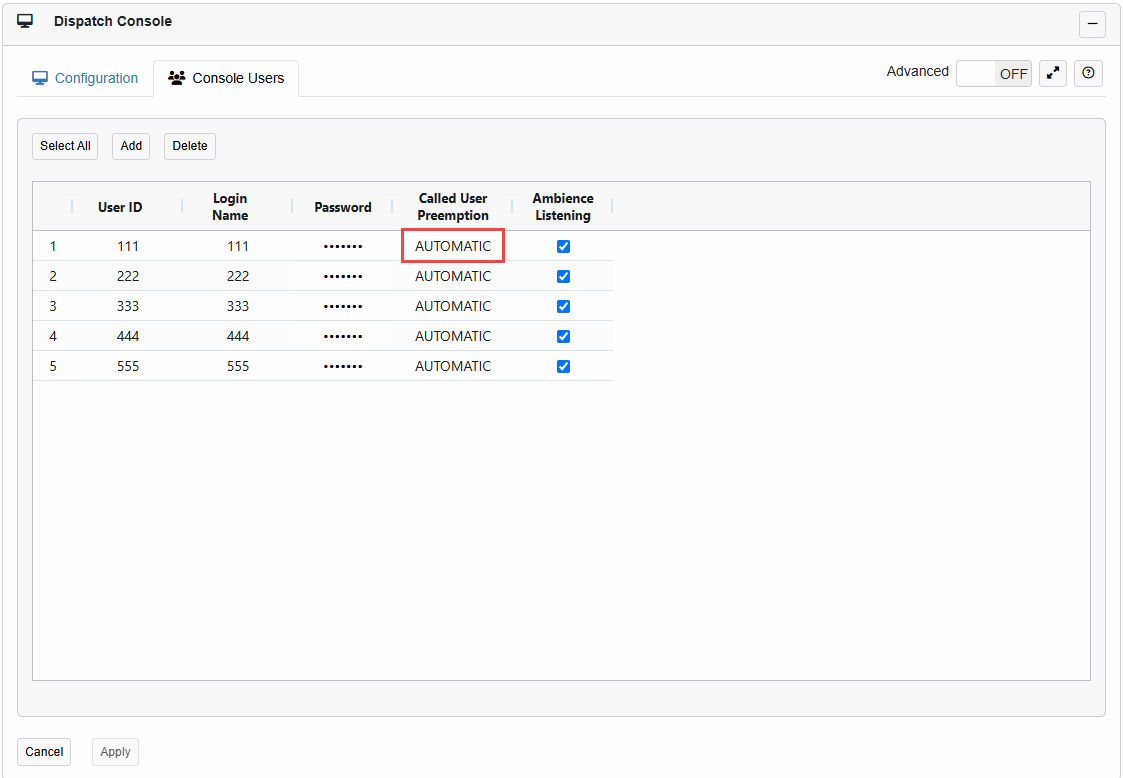Open Called User Preemption dropdown for user 111
This screenshot has height=778, width=1123.
click(x=452, y=246)
